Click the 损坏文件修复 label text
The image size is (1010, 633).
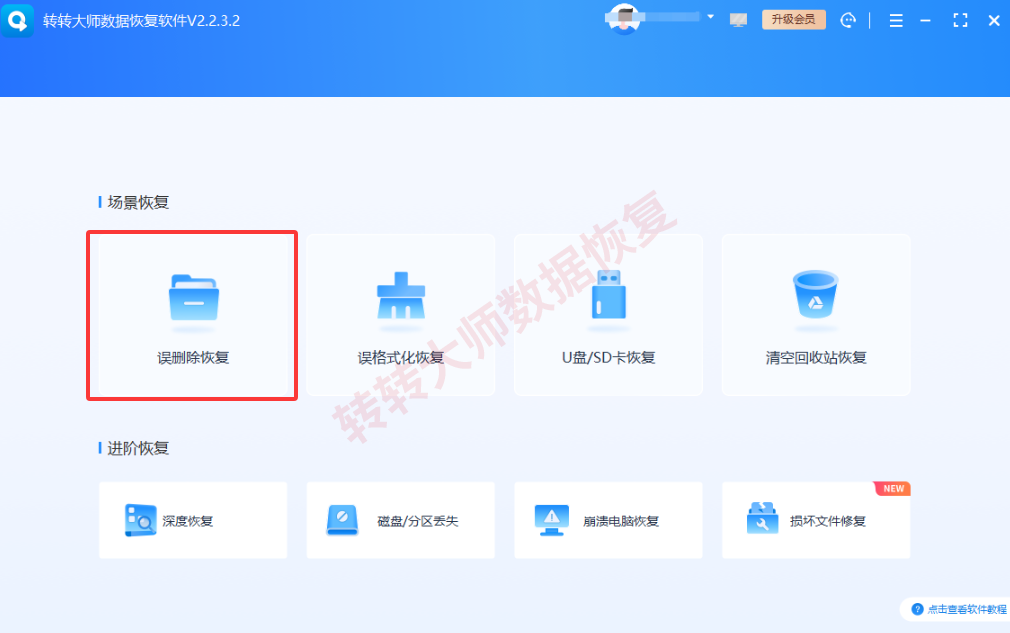coord(828,521)
